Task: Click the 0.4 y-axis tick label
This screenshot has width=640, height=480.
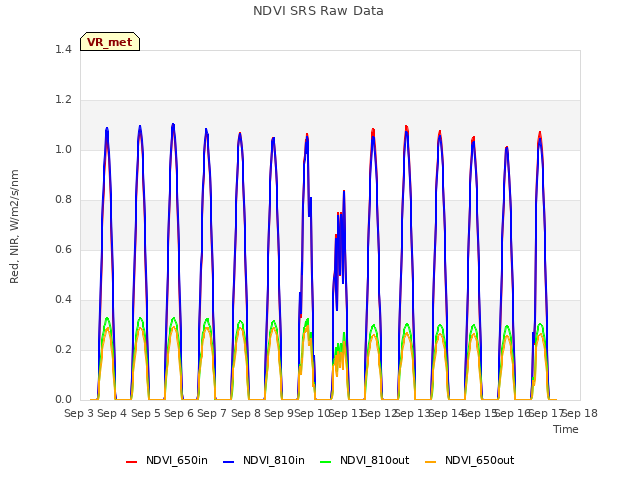Action: tap(63, 300)
